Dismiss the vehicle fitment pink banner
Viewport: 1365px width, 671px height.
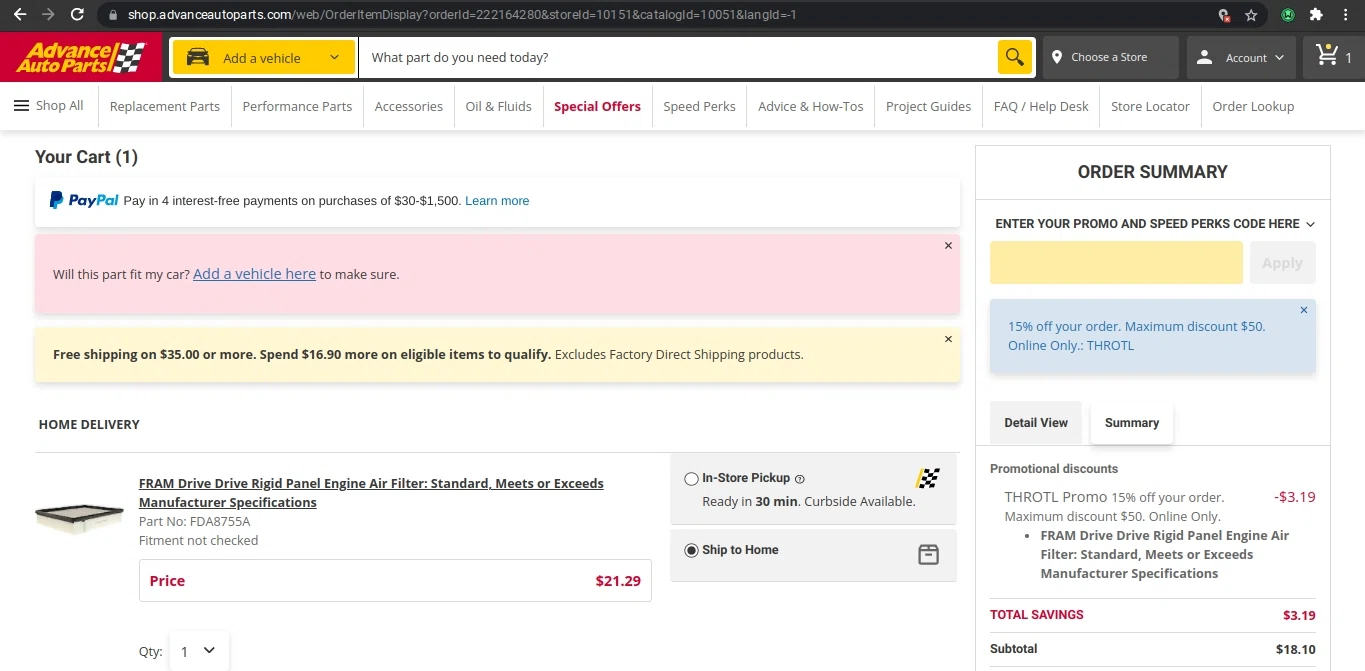coord(948,245)
